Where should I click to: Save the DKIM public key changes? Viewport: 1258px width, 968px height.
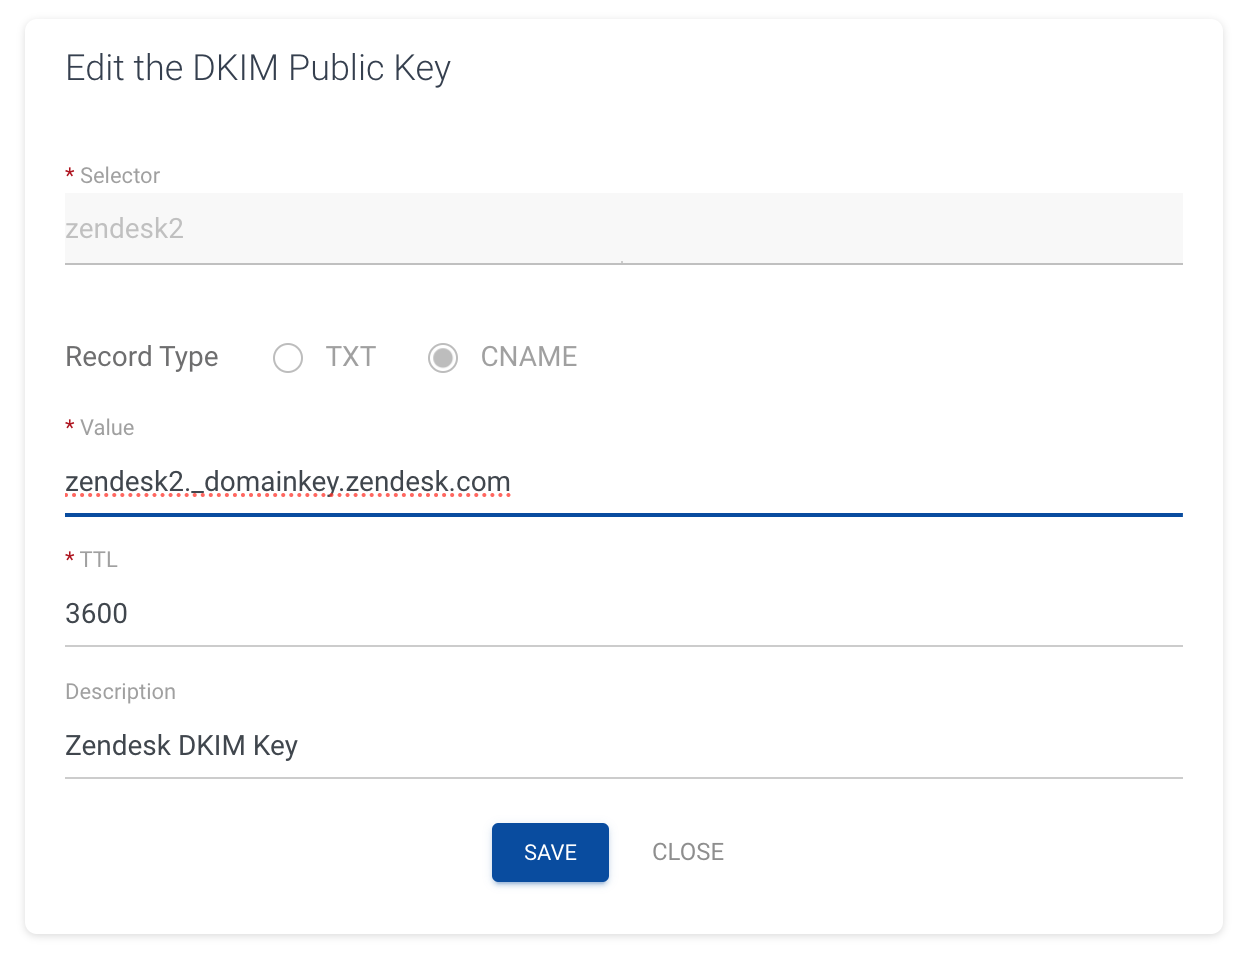(550, 852)
